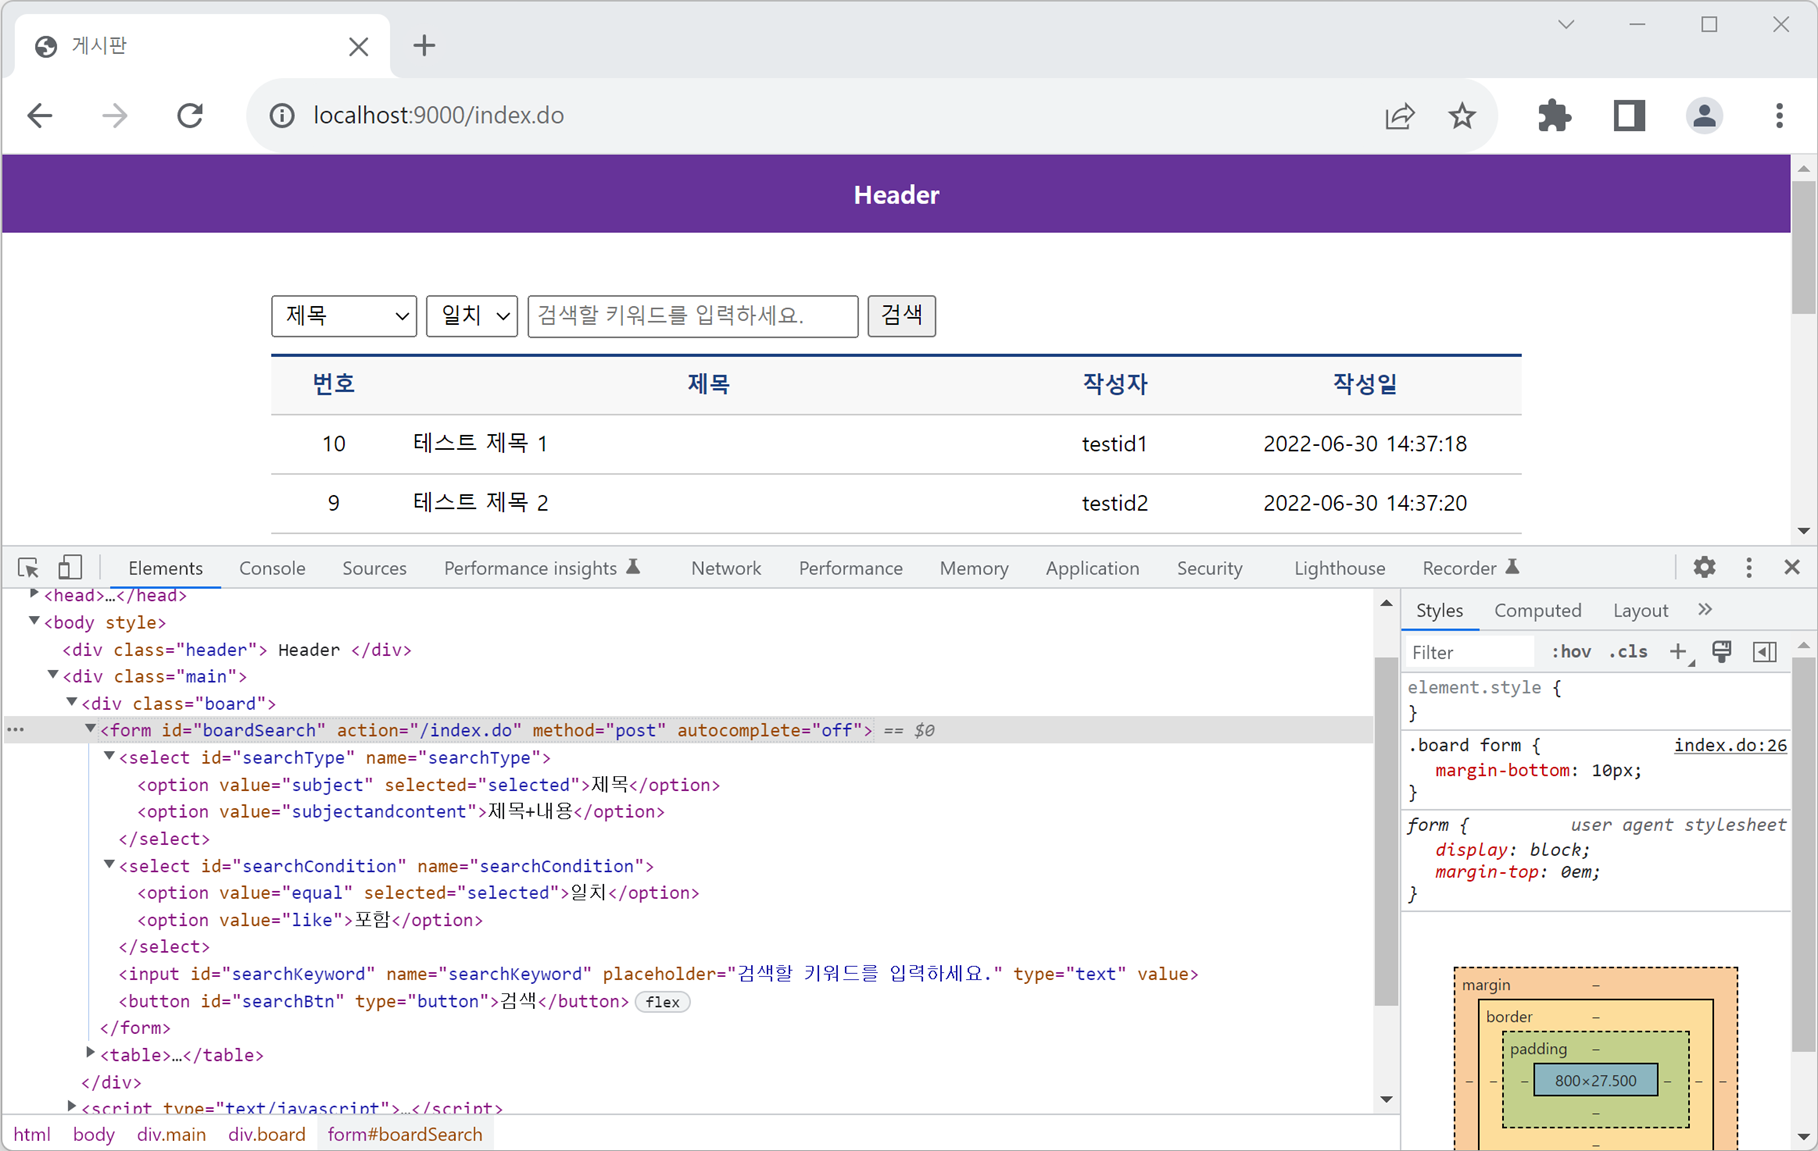Add a new style rule plus icon
The height and width of the screenshot is (1151, 1818).
[1679, 652]
